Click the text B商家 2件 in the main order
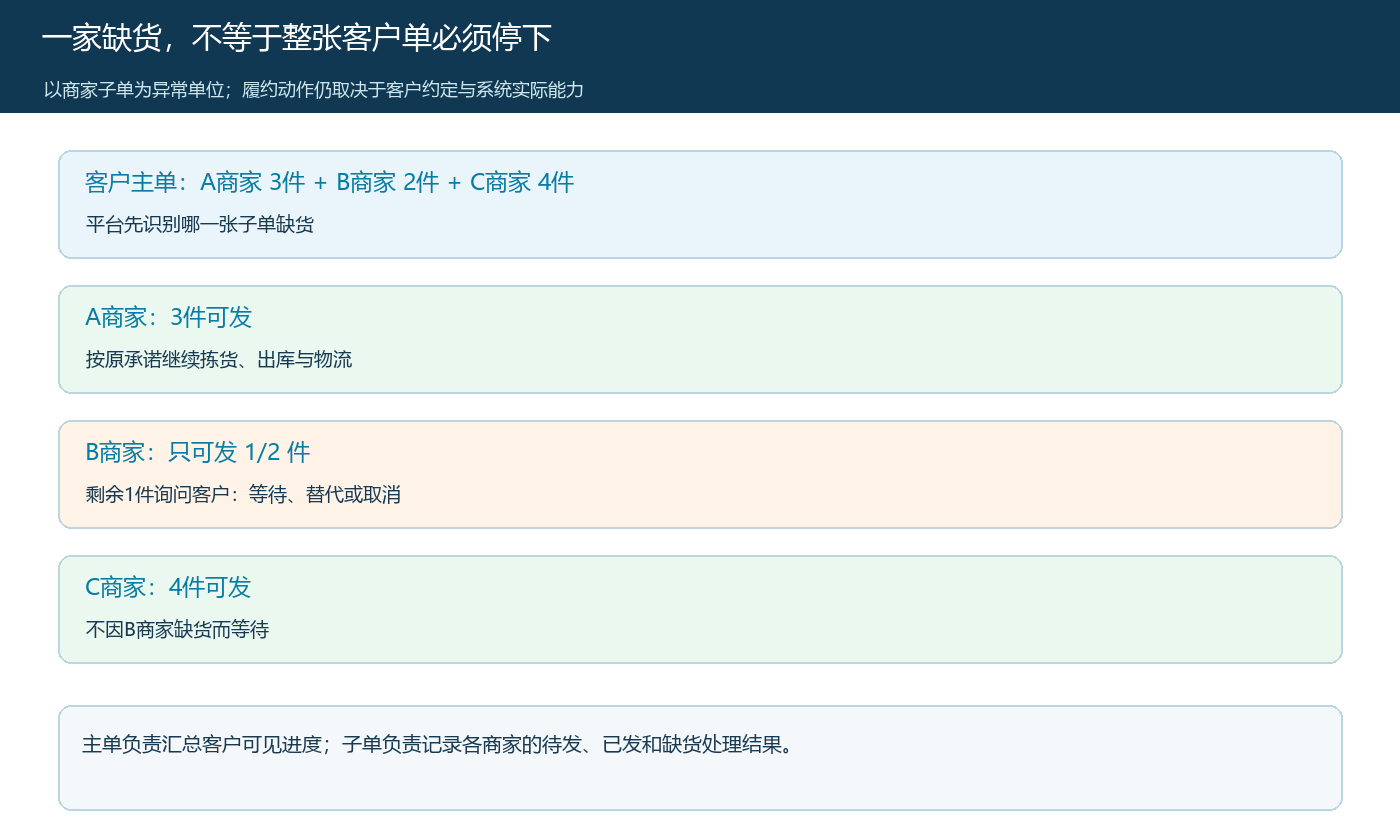This screenshot has height=835, width=1400. 387,182
